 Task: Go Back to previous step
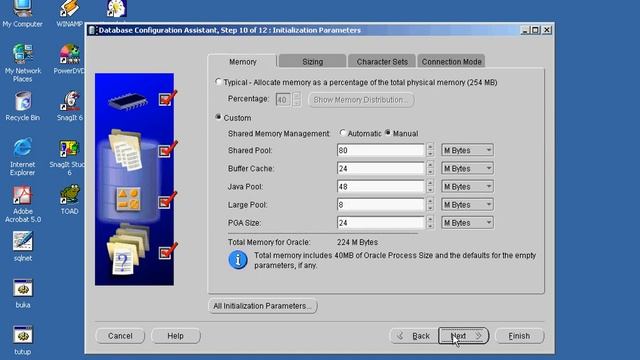pos(414,336)
